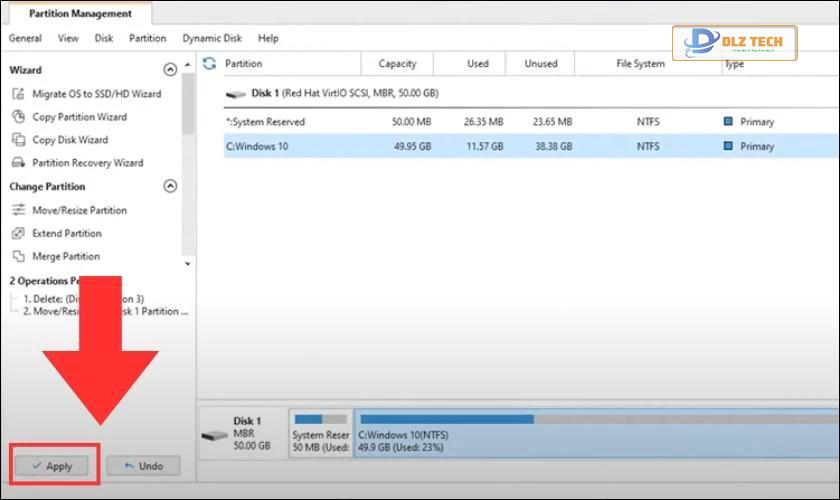Open Copy Partition Wizard link
This screenshot has height=500, width=840.
point(79,117)
